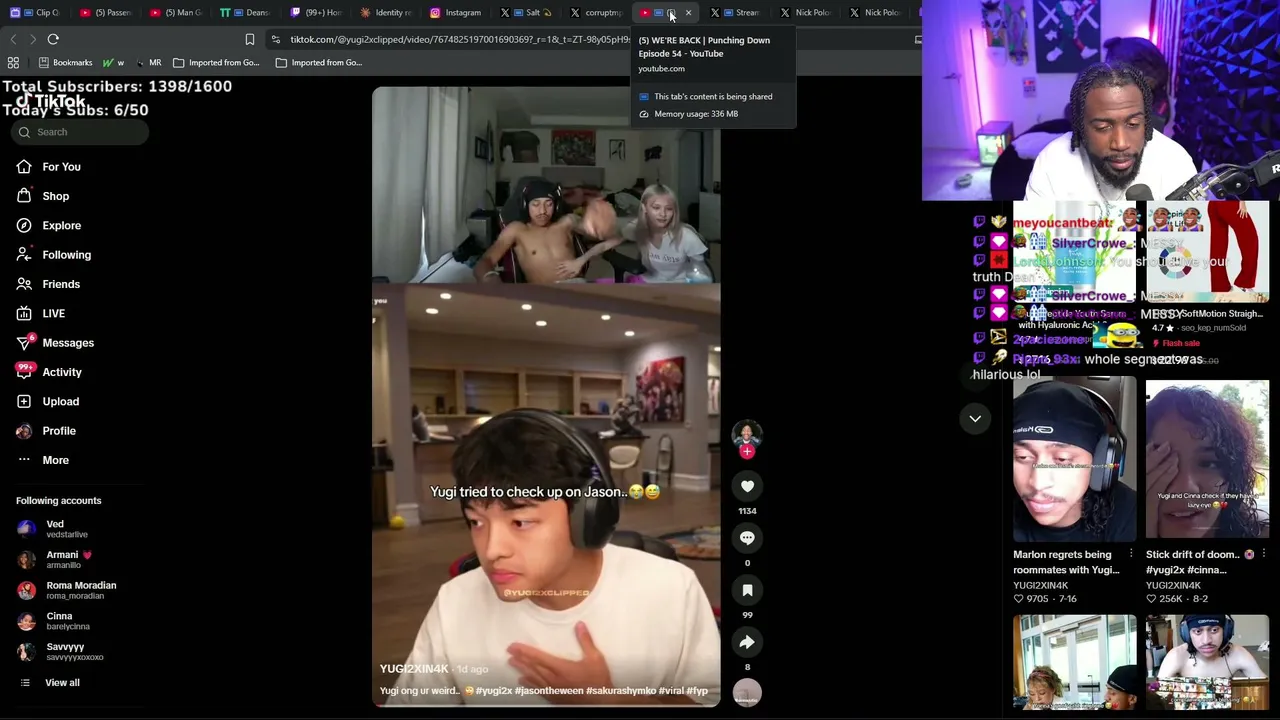1280x720 pixels.
Task: Open Roma Moradian's account
Action: point(66,590)
